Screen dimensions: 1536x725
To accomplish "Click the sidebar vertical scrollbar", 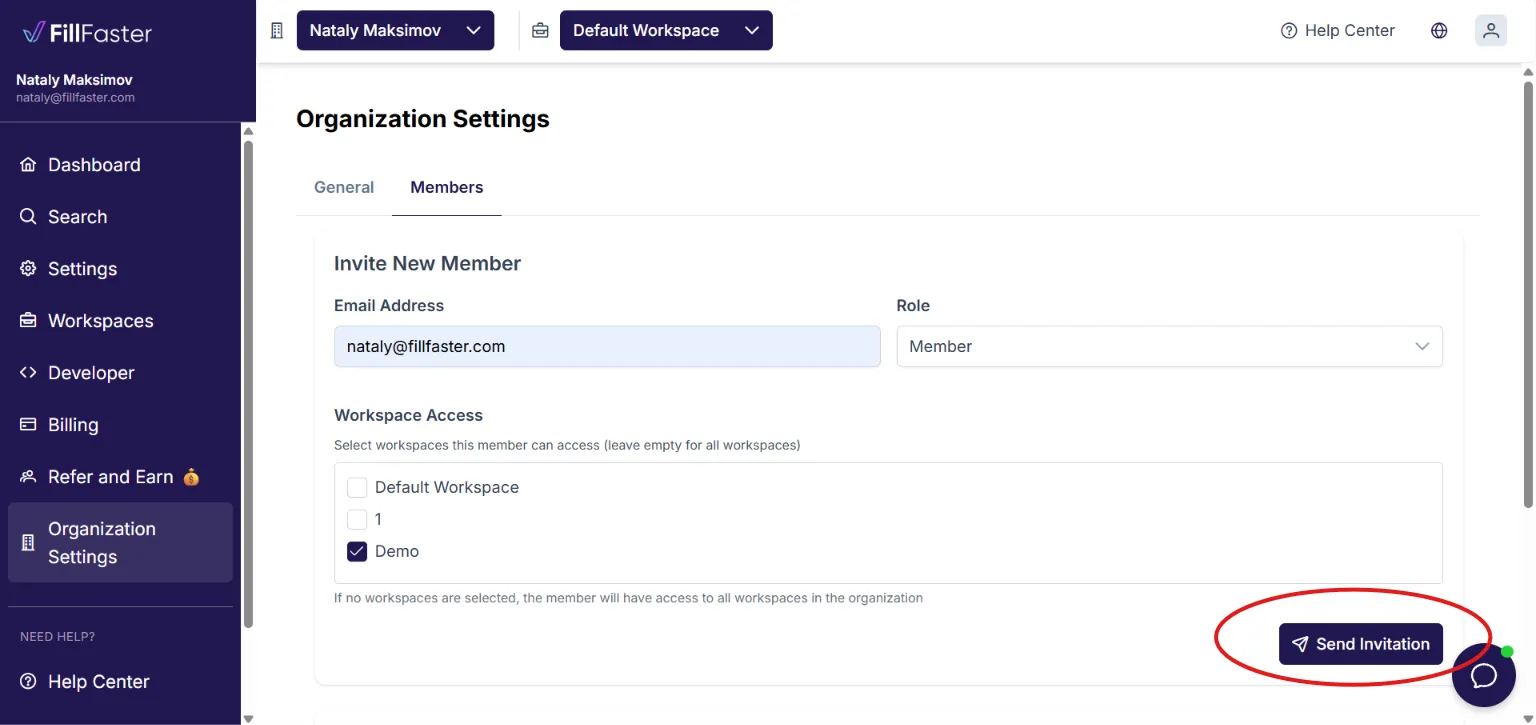I will click(248, 383).
